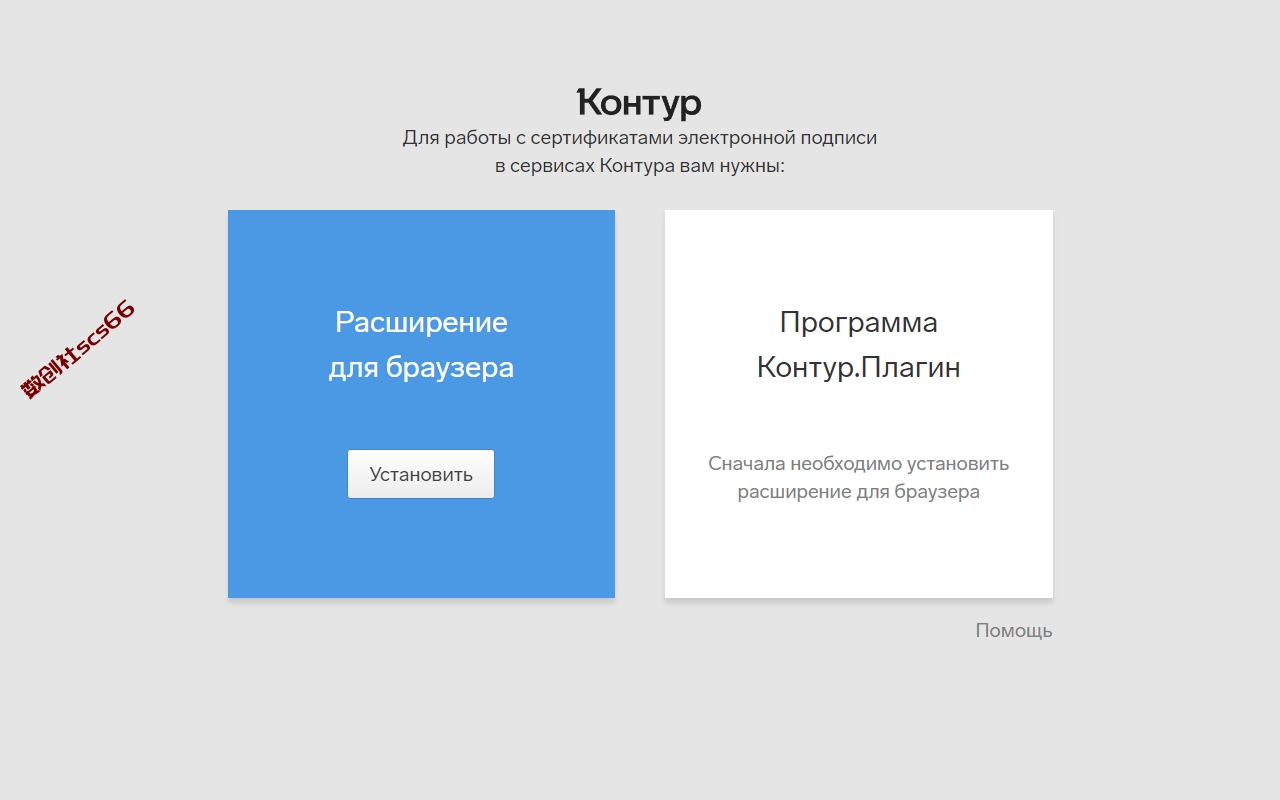Viewport: 1280px width, 800px height.
Task: Click the Контур logo heading
Action: (640, 103)
